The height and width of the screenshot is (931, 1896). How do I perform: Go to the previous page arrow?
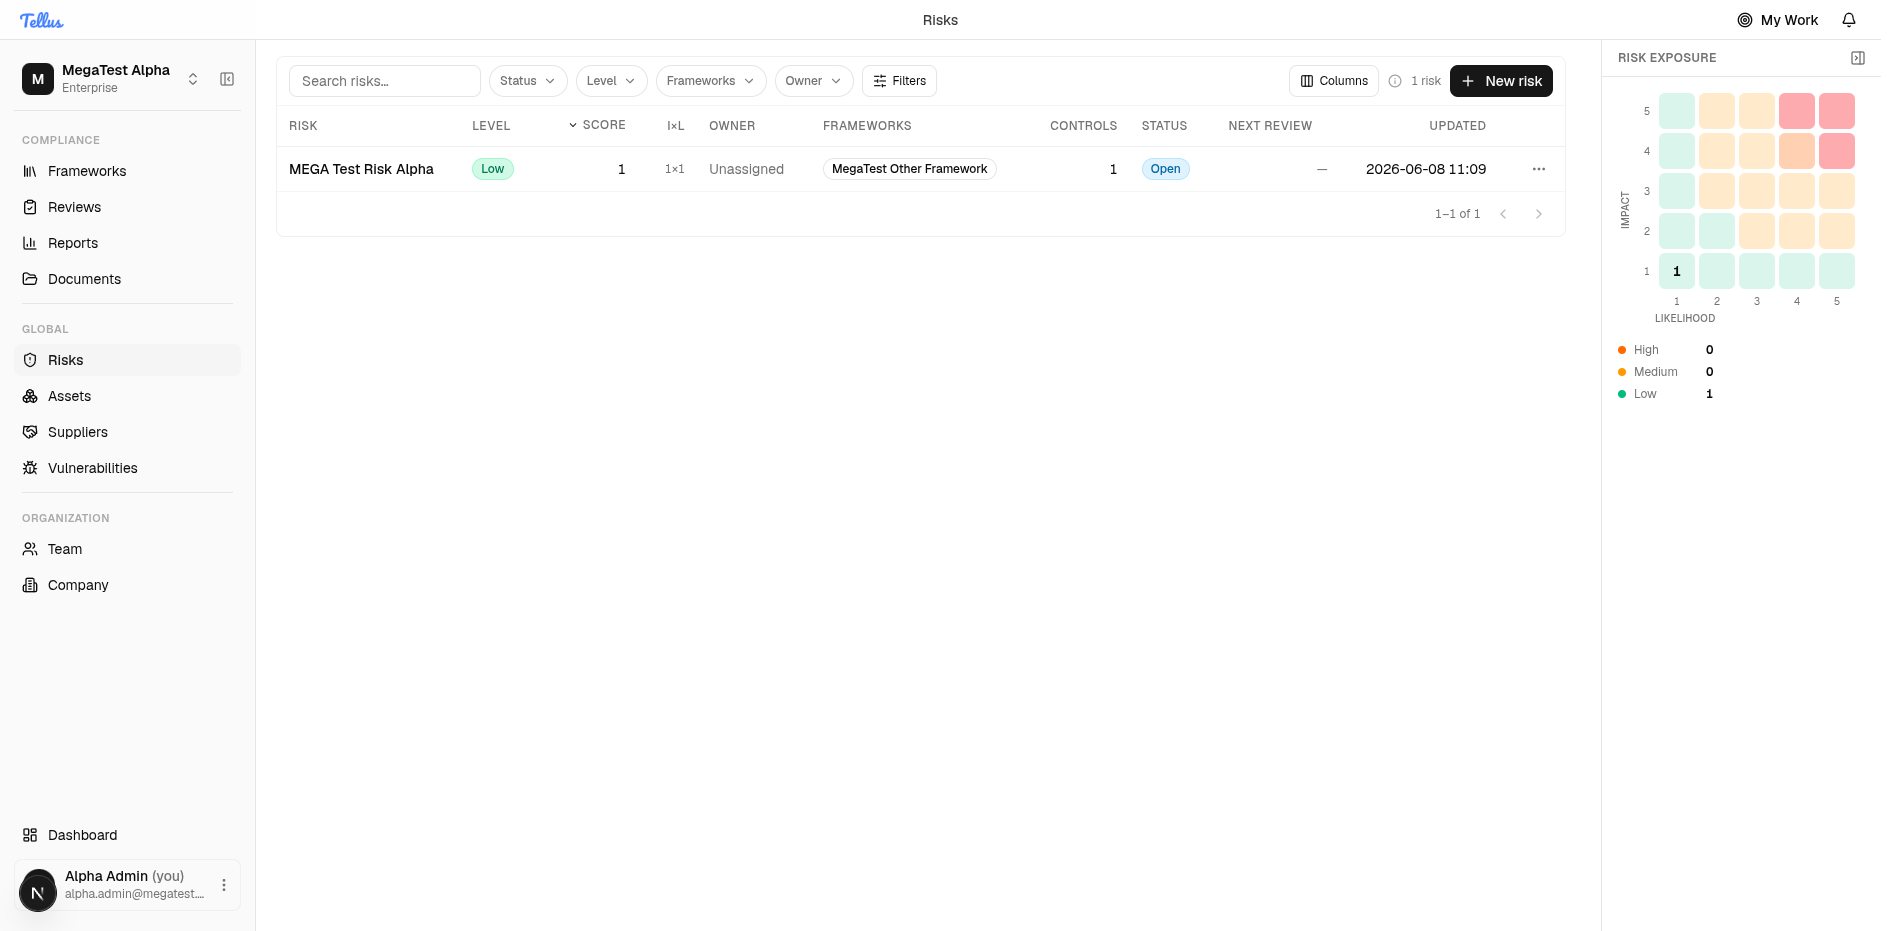(x=1503, y=214)
